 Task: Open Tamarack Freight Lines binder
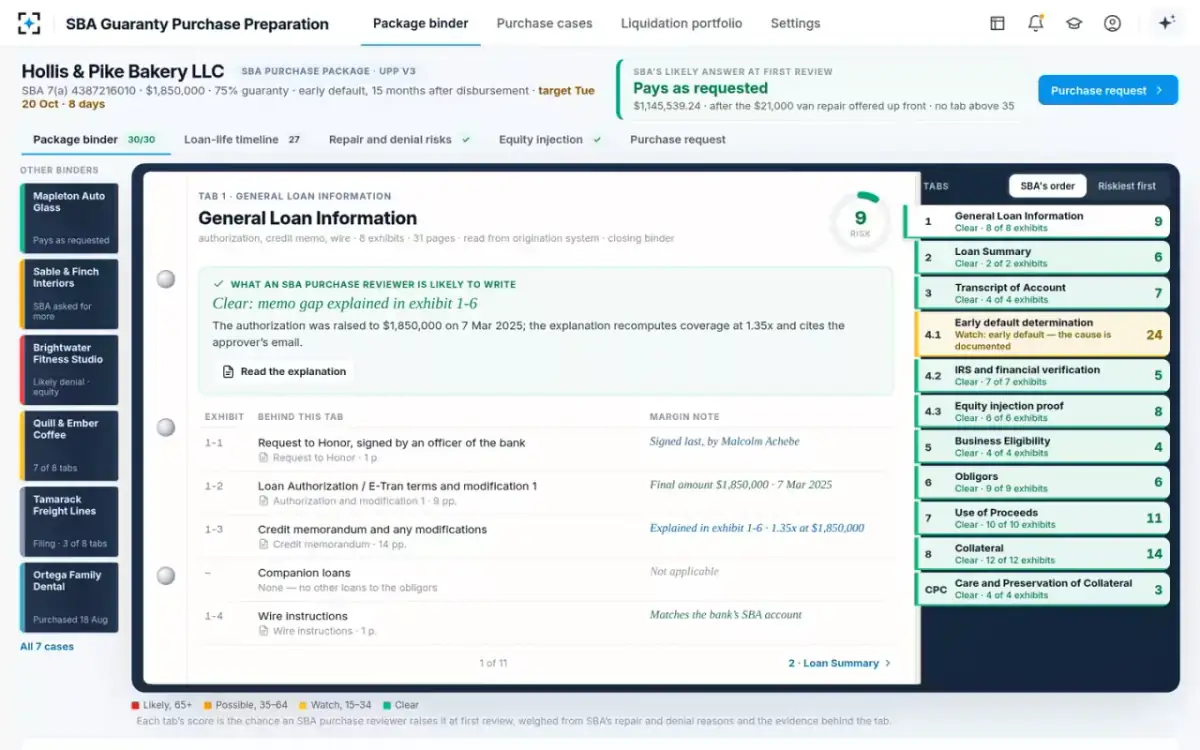69,522
